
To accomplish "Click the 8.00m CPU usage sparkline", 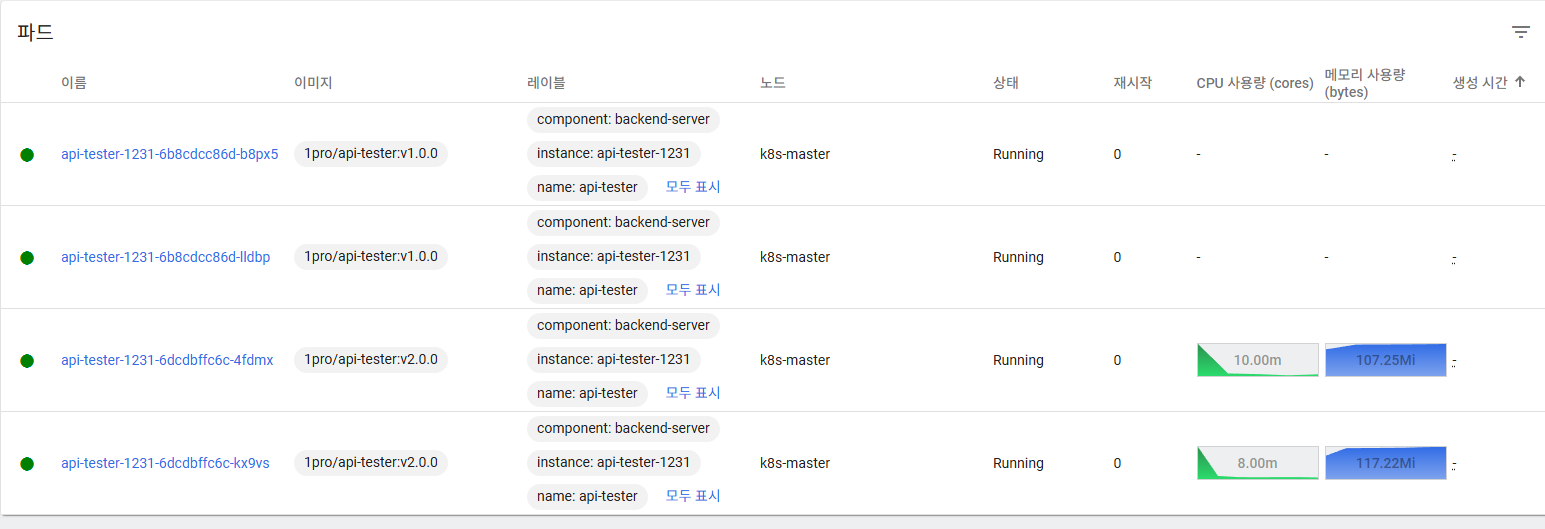I will 1257,463.
